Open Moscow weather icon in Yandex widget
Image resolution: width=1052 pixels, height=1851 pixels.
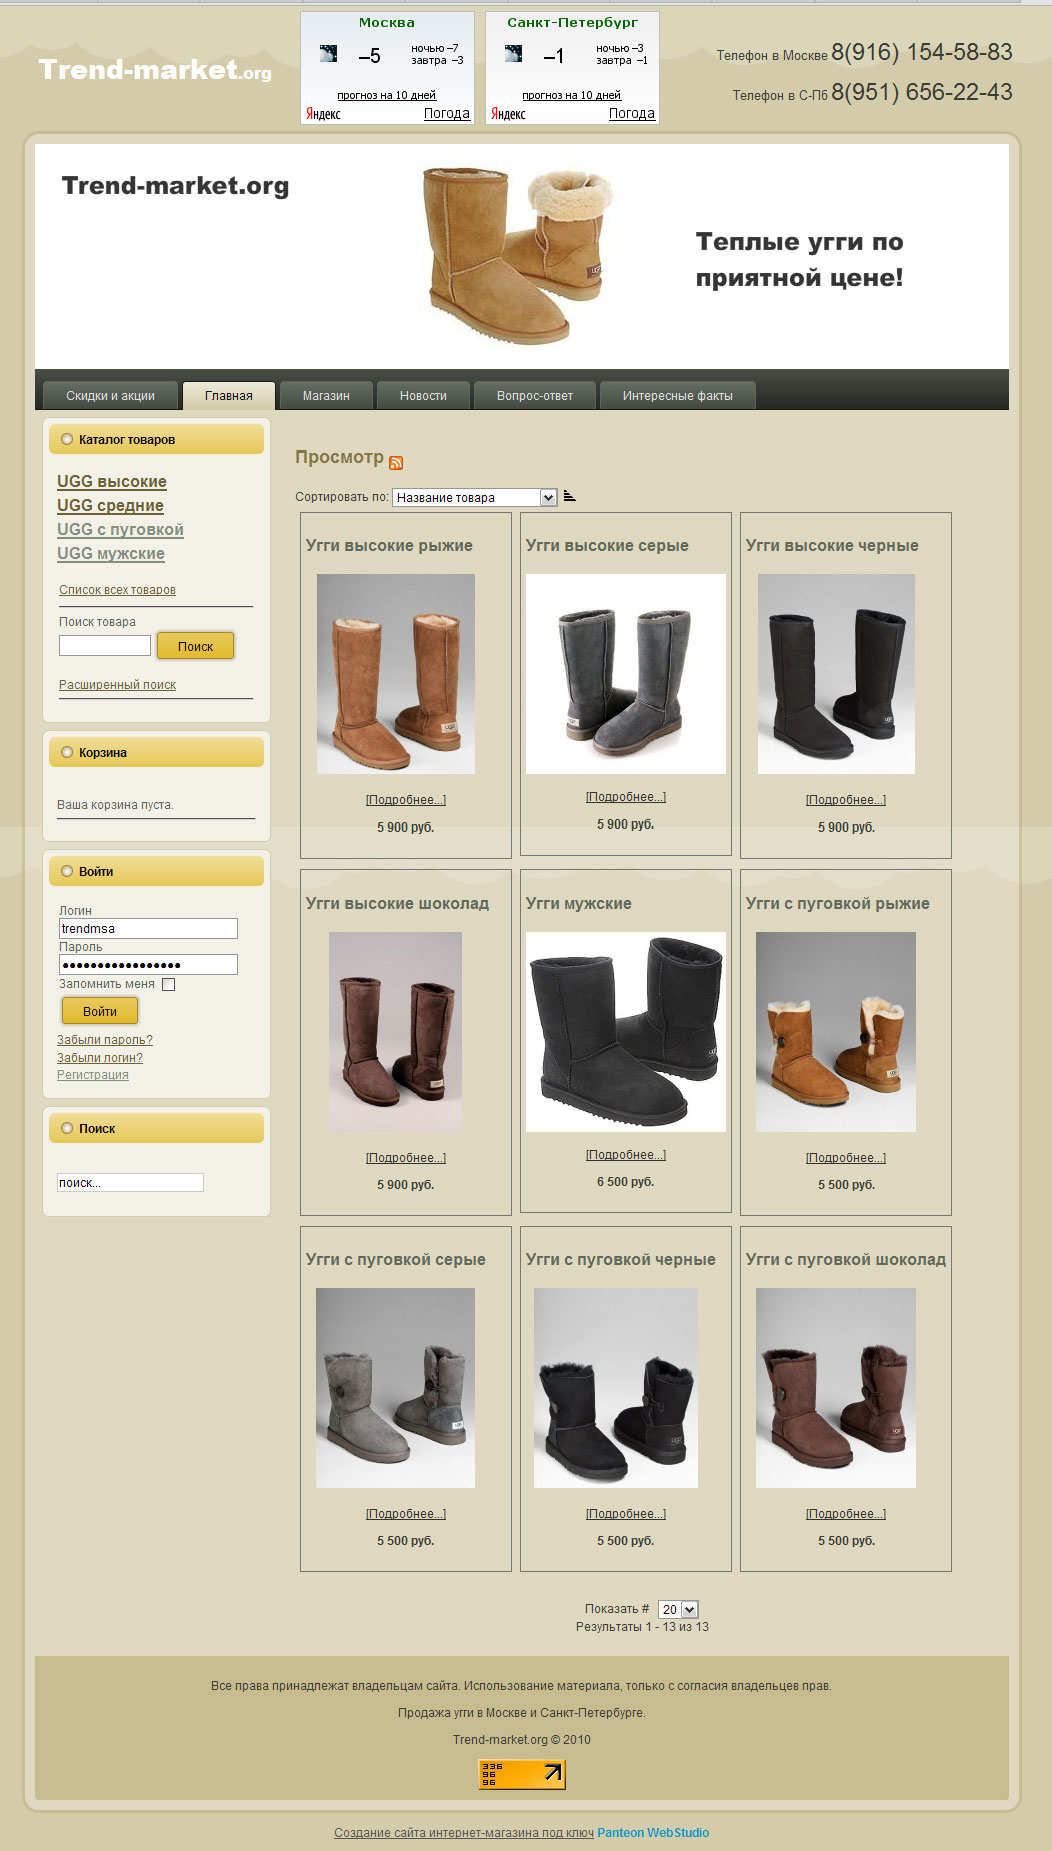point(328,54)
